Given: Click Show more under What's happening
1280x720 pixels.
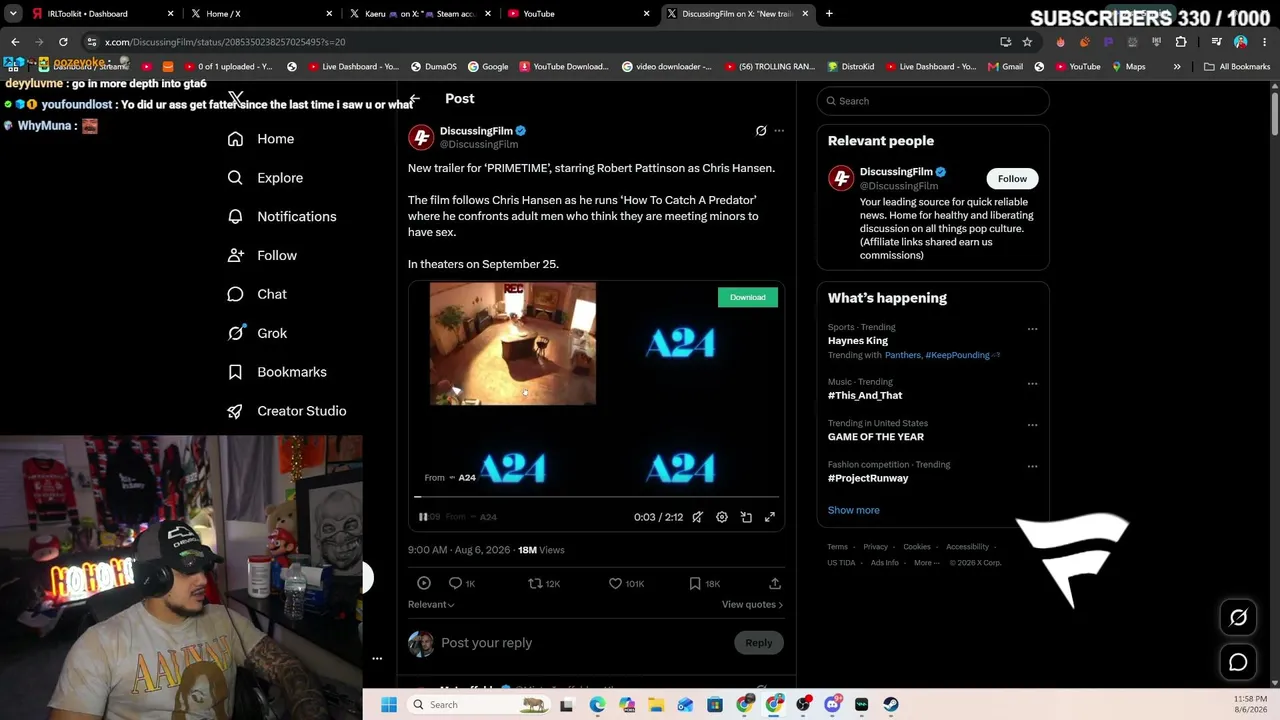Looking at the screenshot, I should [x=854, y=510].
